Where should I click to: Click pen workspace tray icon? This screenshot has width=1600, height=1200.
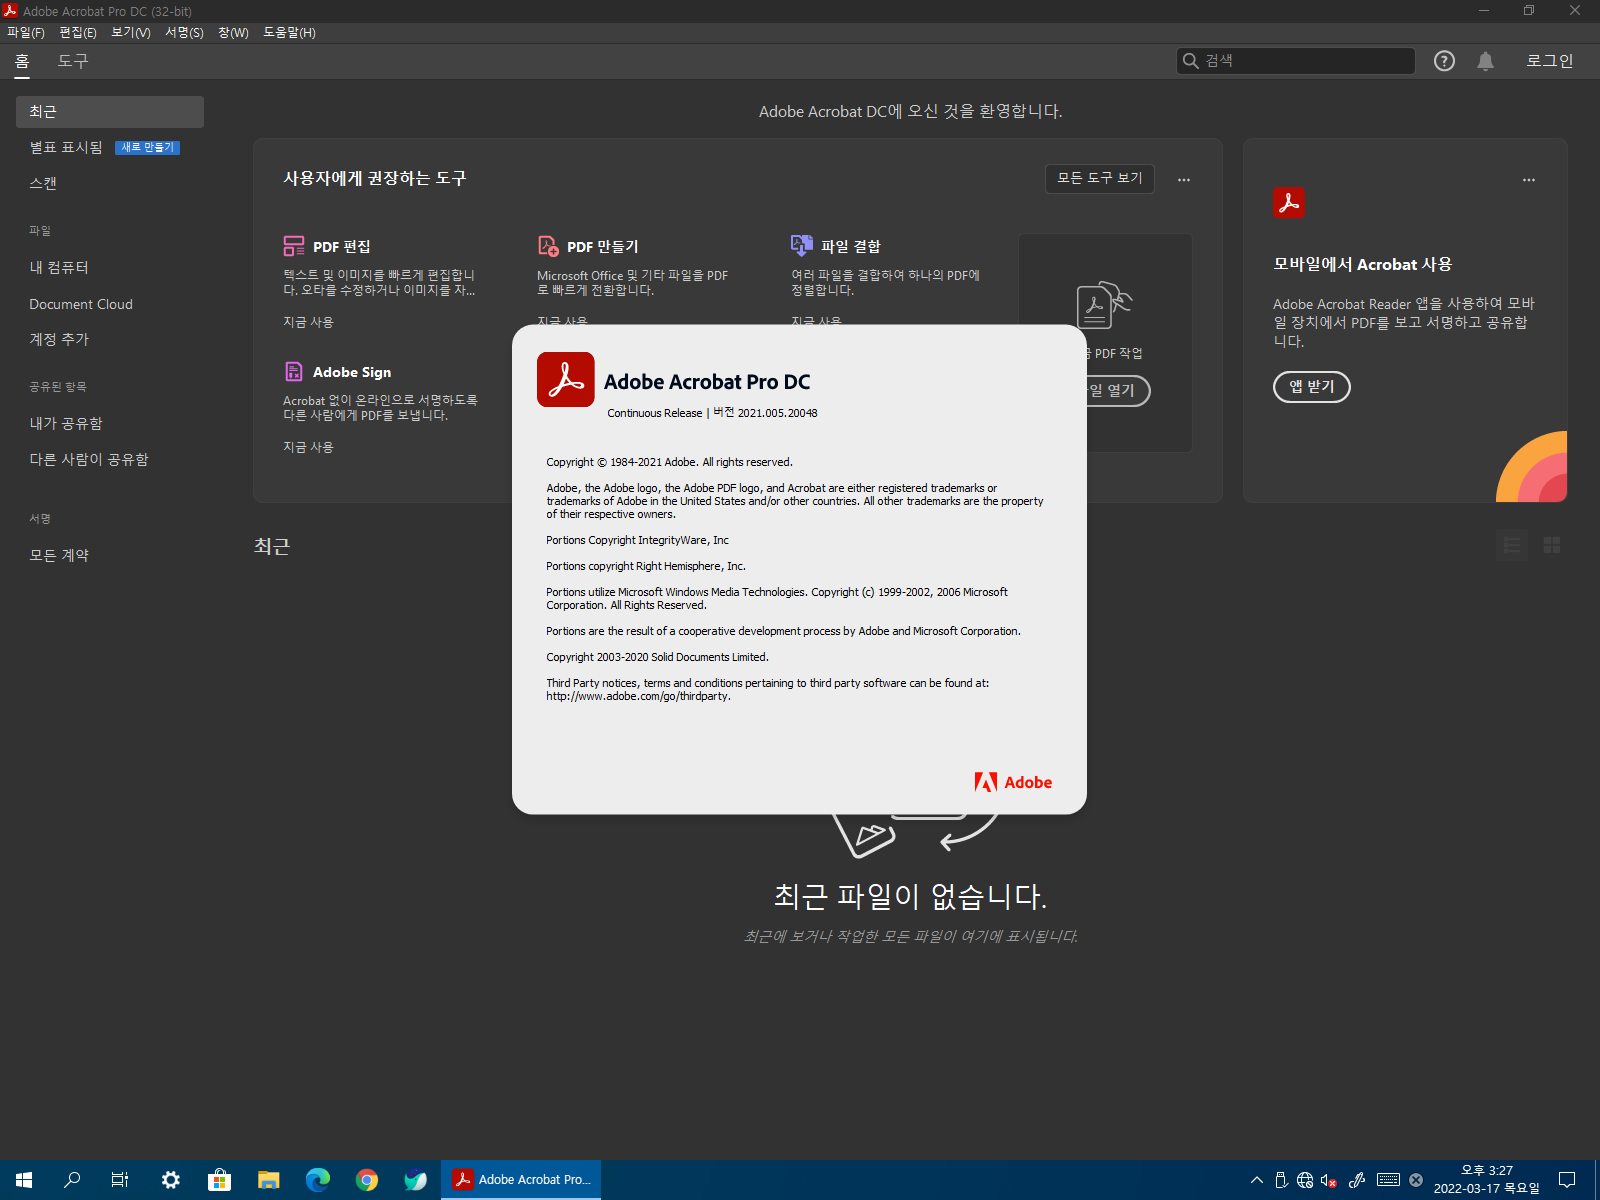coord(1357,1180)
